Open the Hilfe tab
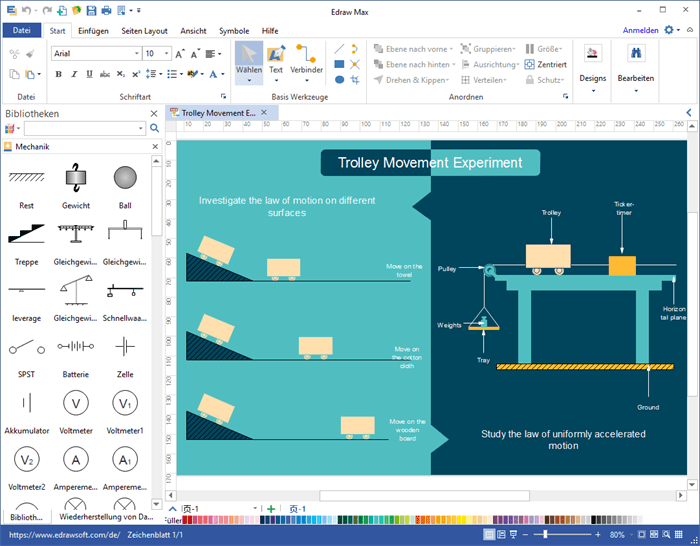Image resolution: width=700 pixels, height=546 pixels. 270,31
